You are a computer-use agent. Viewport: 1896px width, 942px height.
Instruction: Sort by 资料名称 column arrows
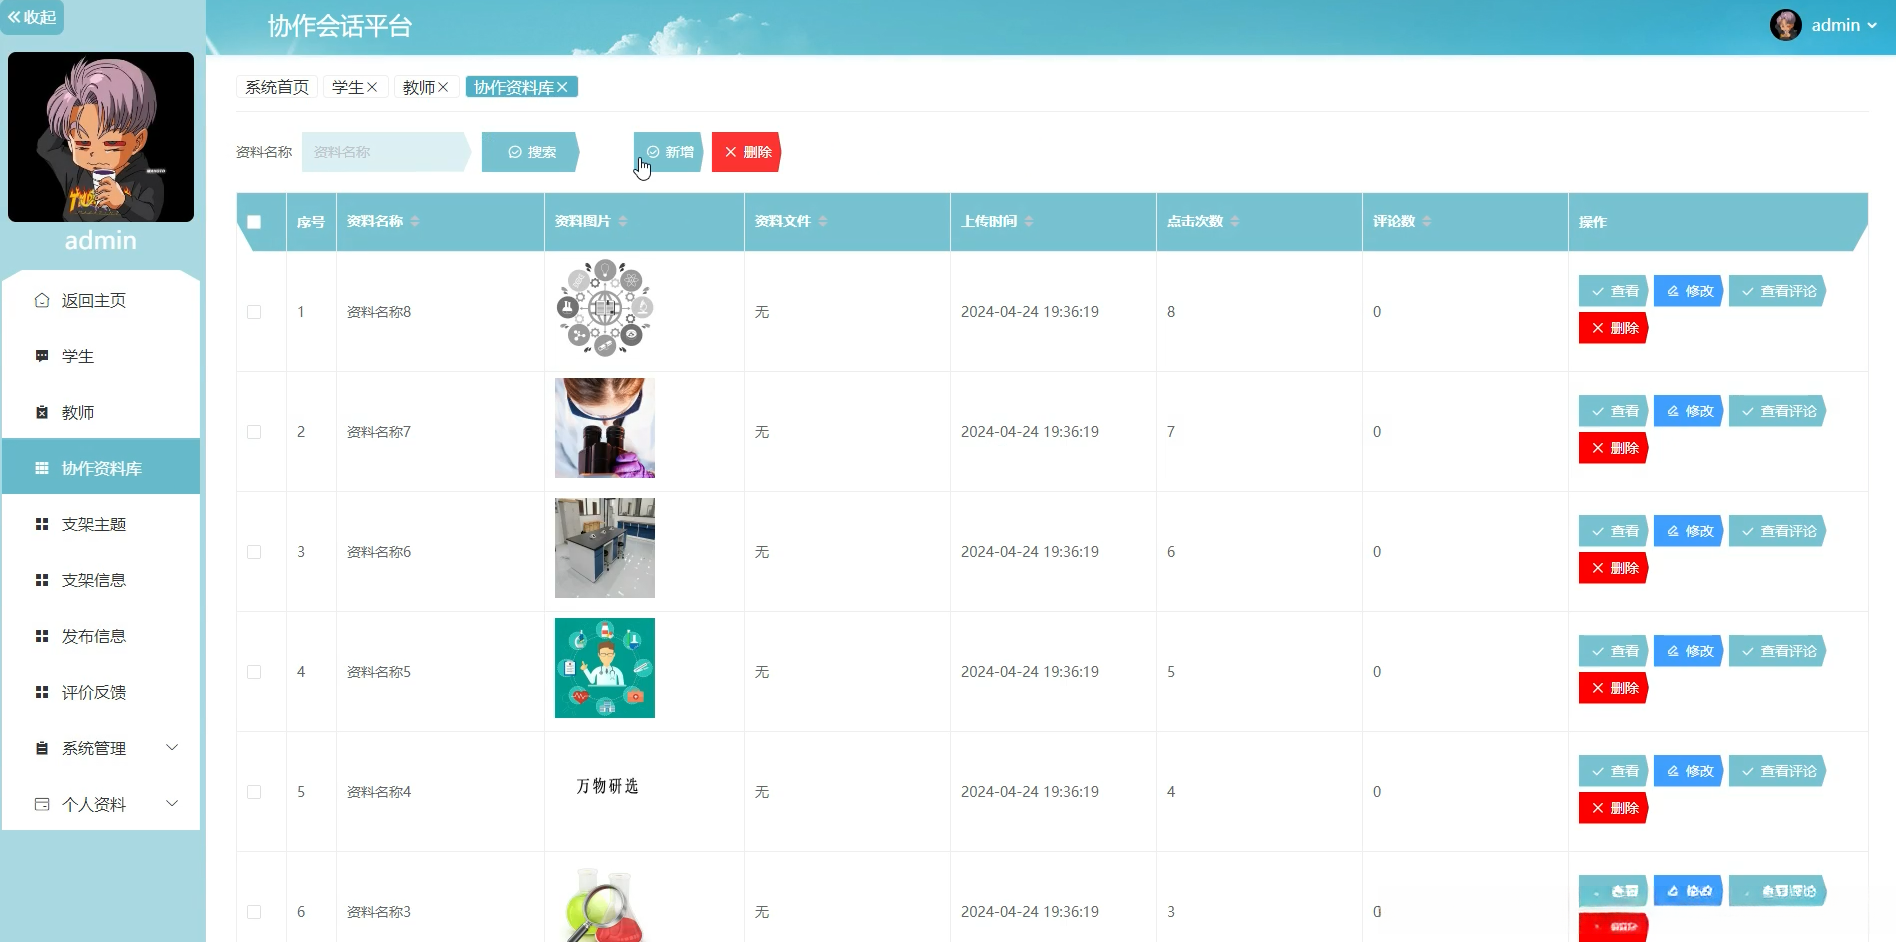pyautogui.click(x=415, y=221)
